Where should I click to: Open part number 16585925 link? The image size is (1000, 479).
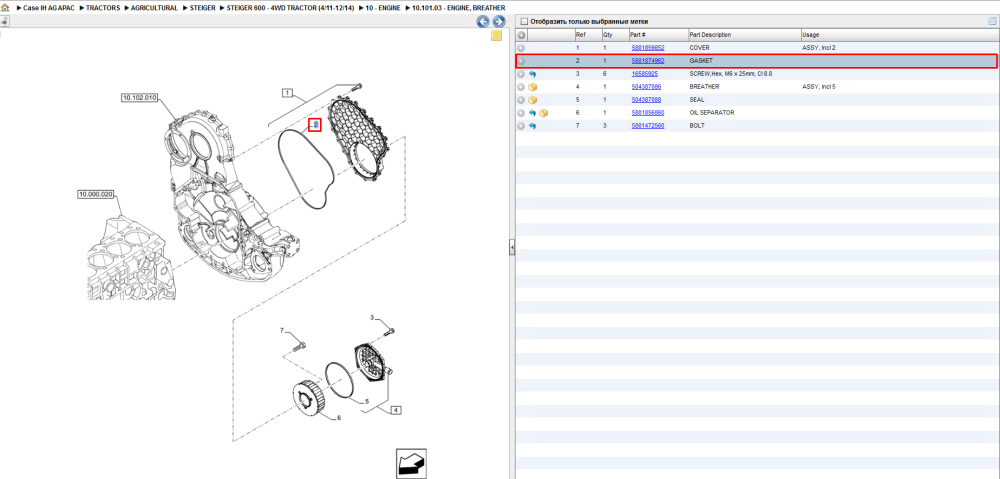(644, 74)
